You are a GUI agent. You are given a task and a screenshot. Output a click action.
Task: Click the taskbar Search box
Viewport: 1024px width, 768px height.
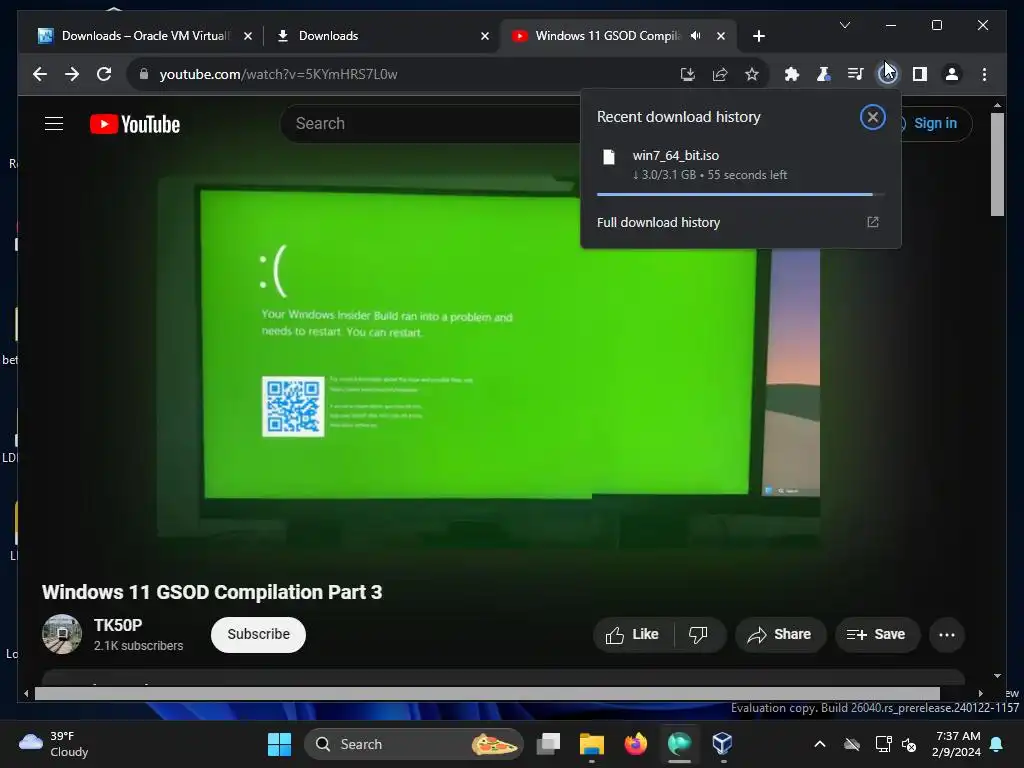coord(414,744)
